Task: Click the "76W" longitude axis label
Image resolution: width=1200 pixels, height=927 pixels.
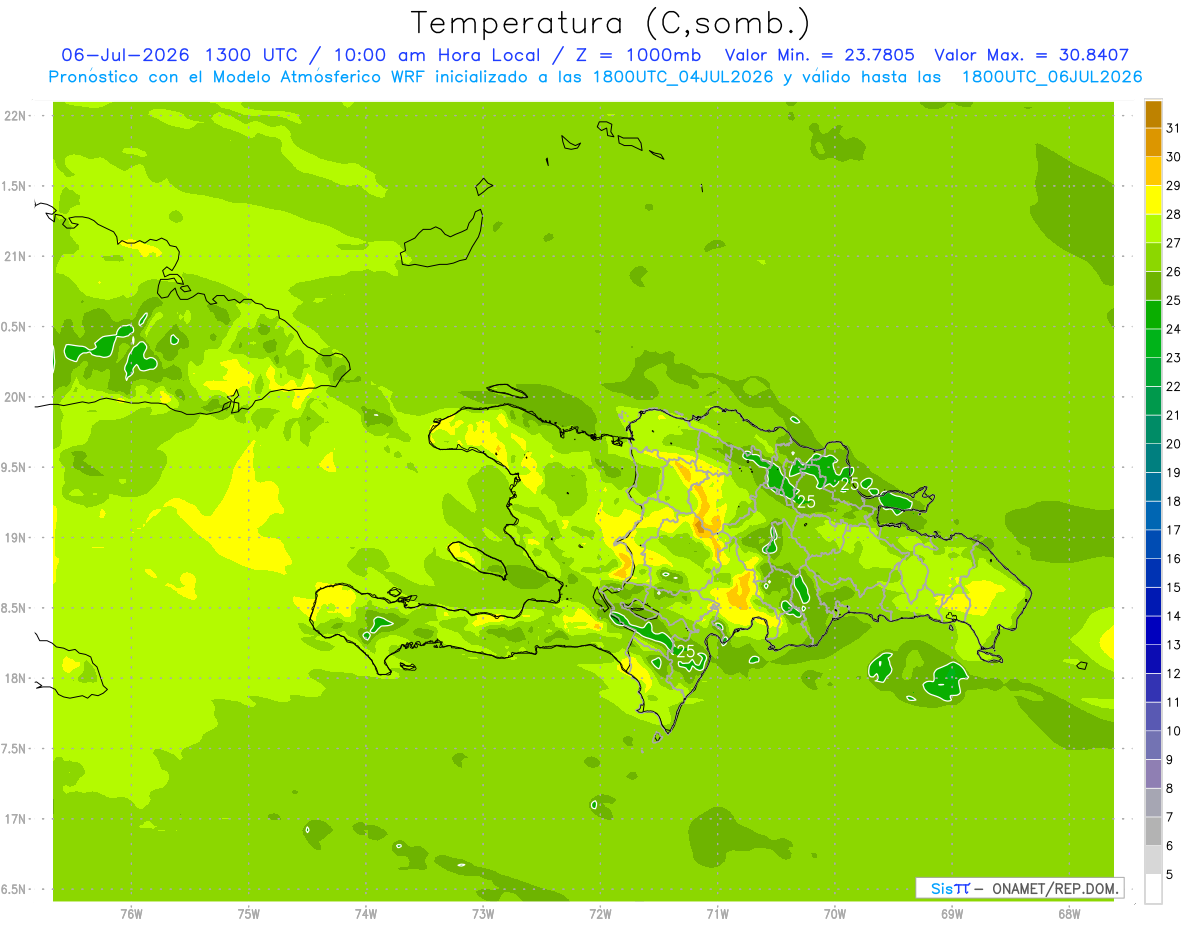Action: coord(131,914)
